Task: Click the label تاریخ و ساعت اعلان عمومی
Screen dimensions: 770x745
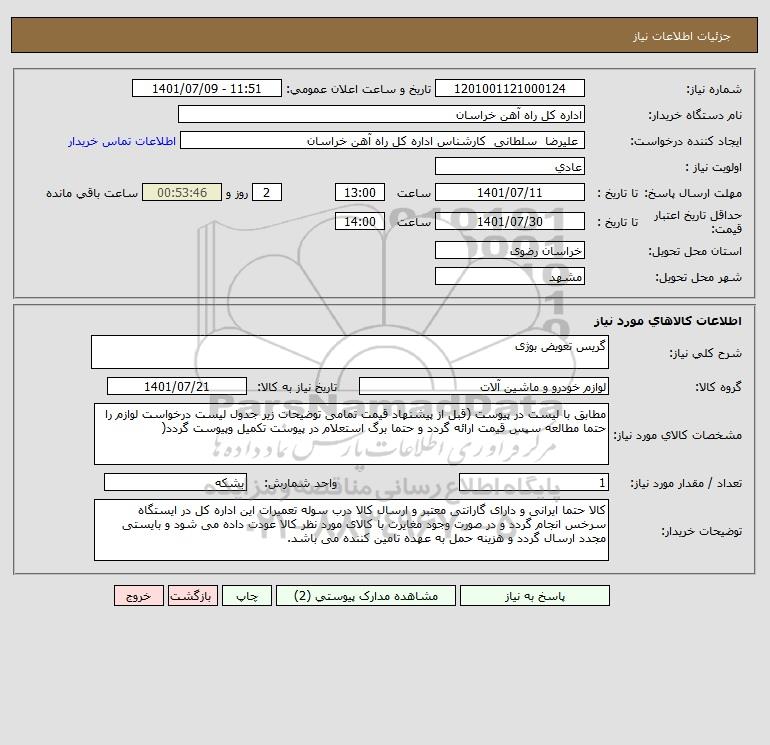Action: (x=358, y=89)
